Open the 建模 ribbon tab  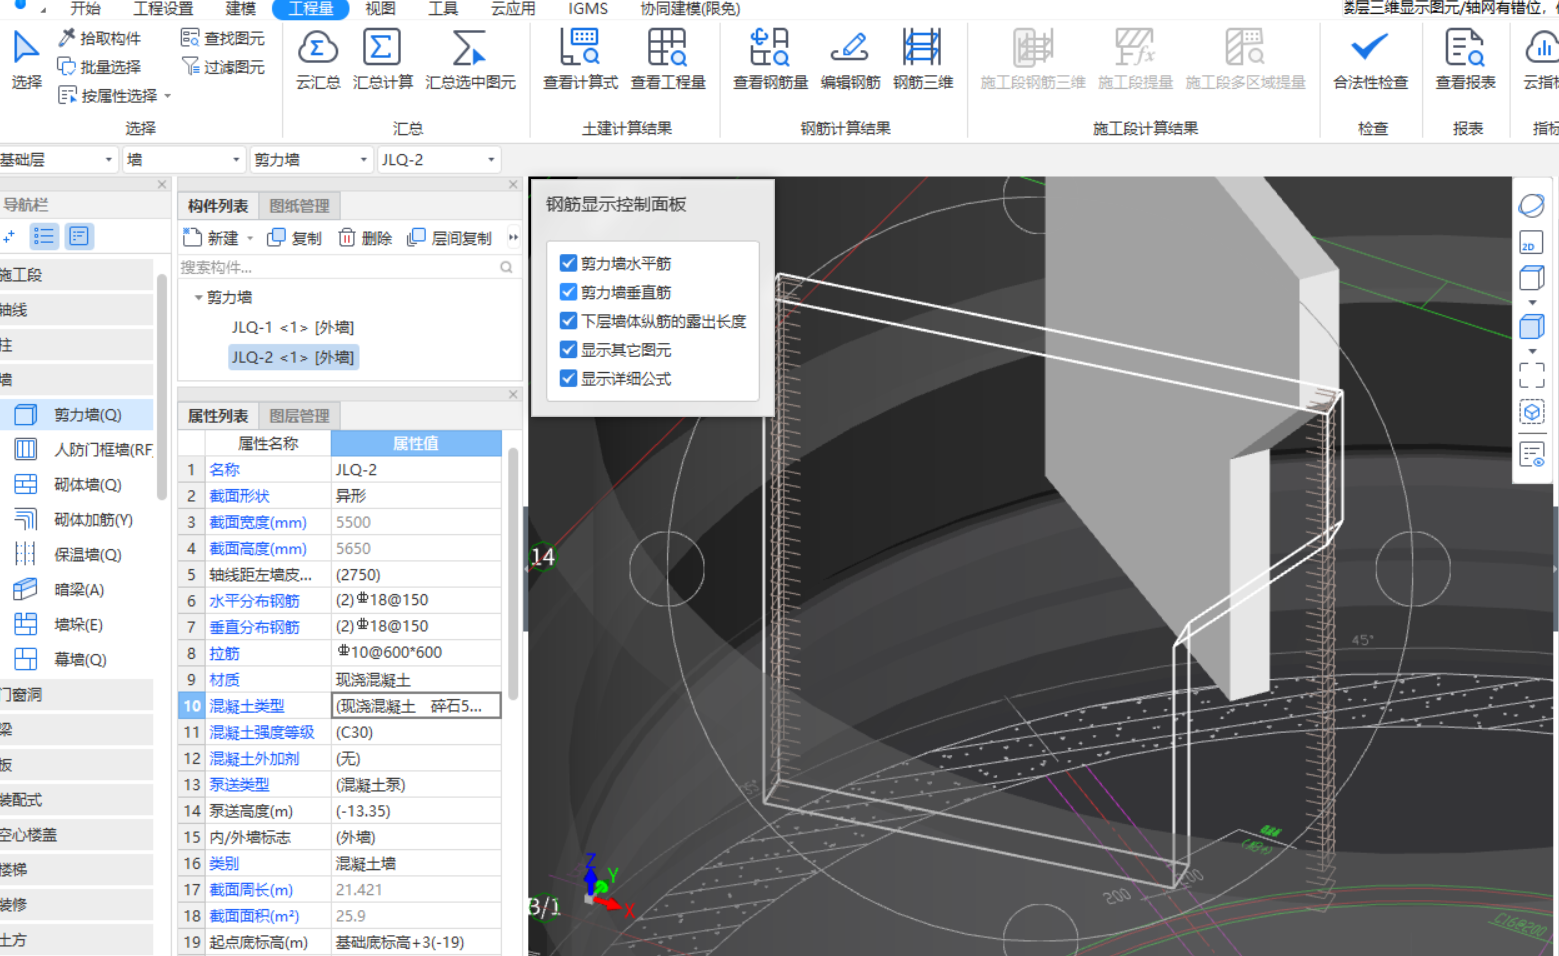[x=240, y=9]
